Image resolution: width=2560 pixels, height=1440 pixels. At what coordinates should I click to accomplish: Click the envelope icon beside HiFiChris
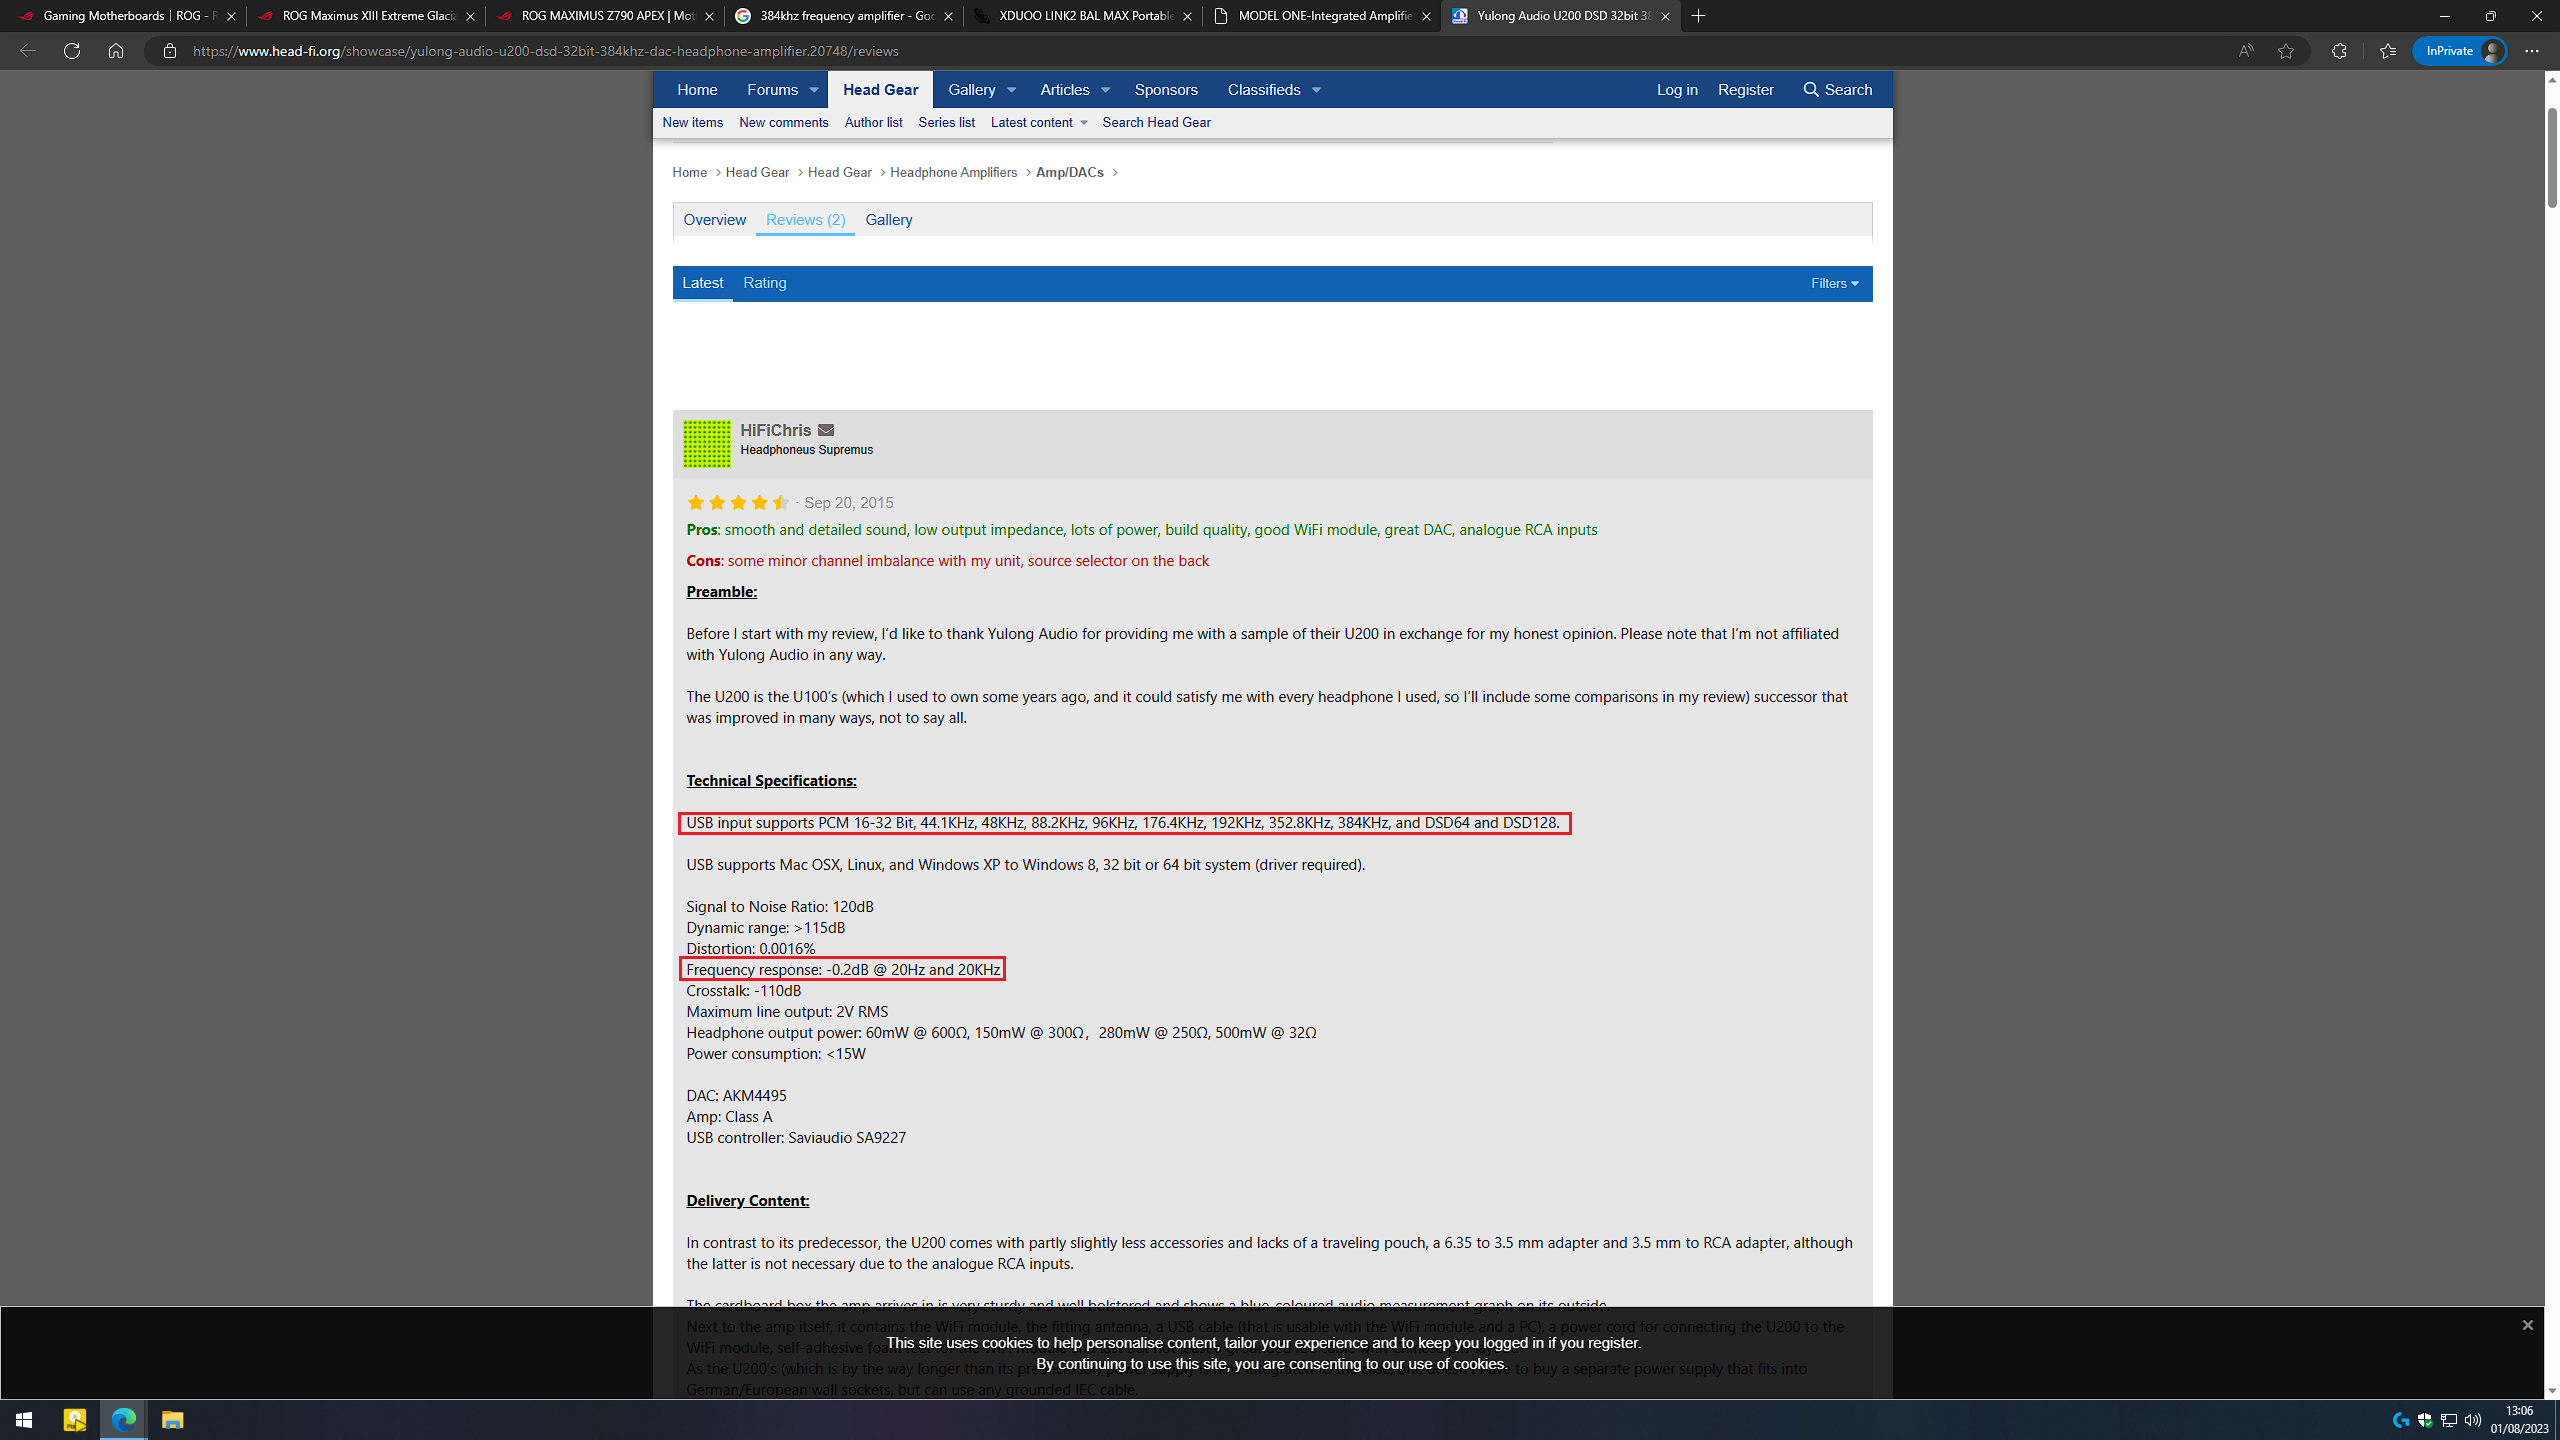[826, 430]
